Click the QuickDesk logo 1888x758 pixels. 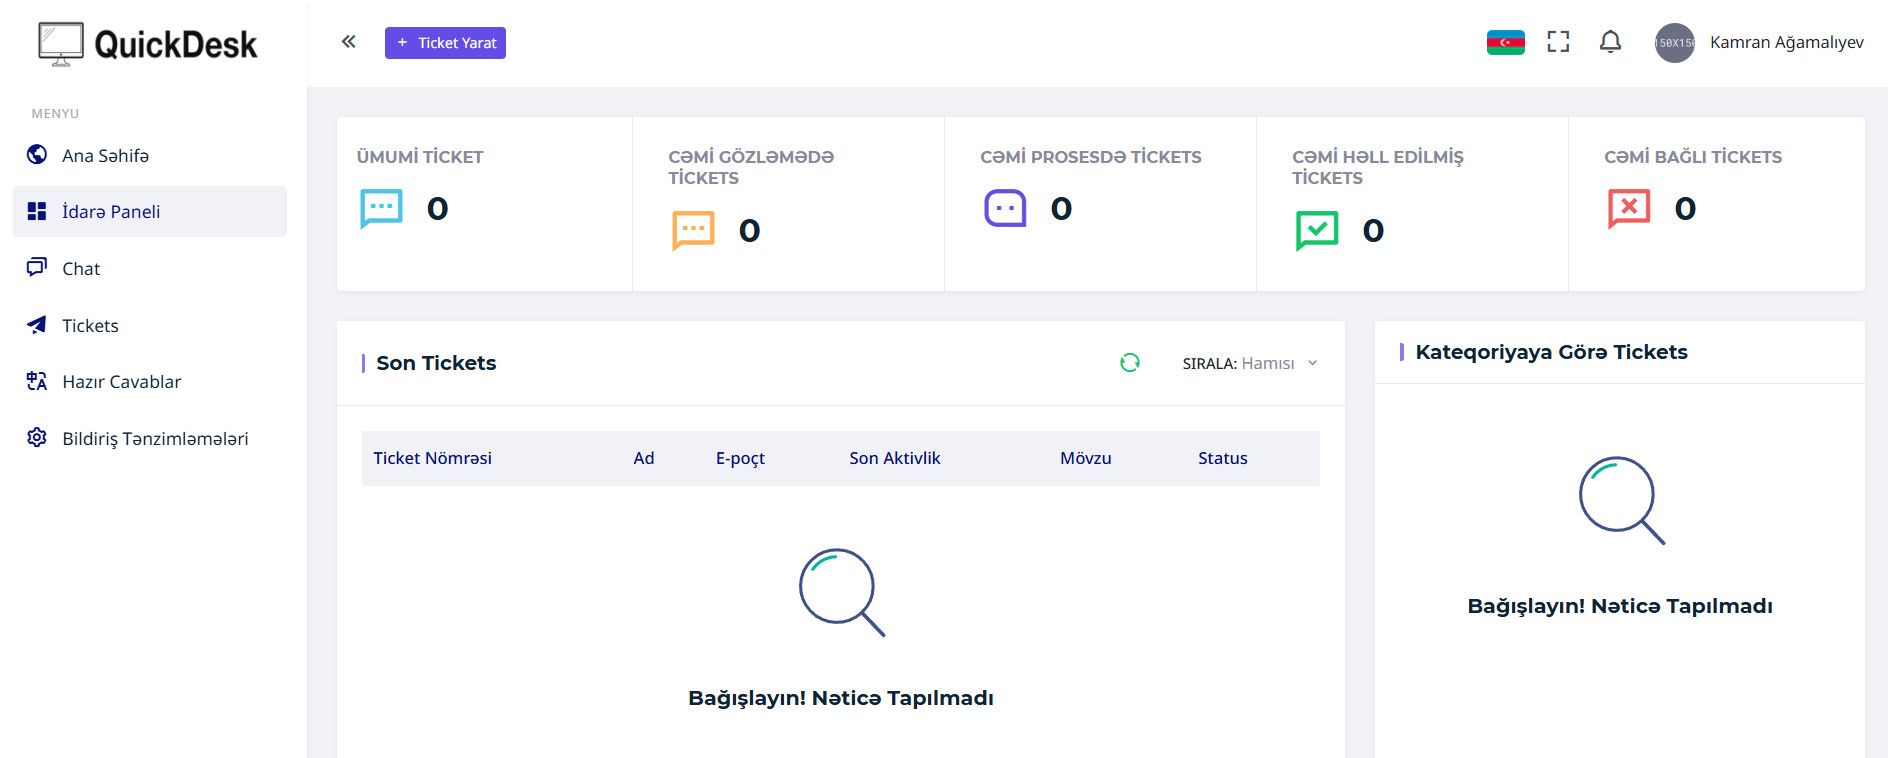pyautogui.click(x=148, y=44)
